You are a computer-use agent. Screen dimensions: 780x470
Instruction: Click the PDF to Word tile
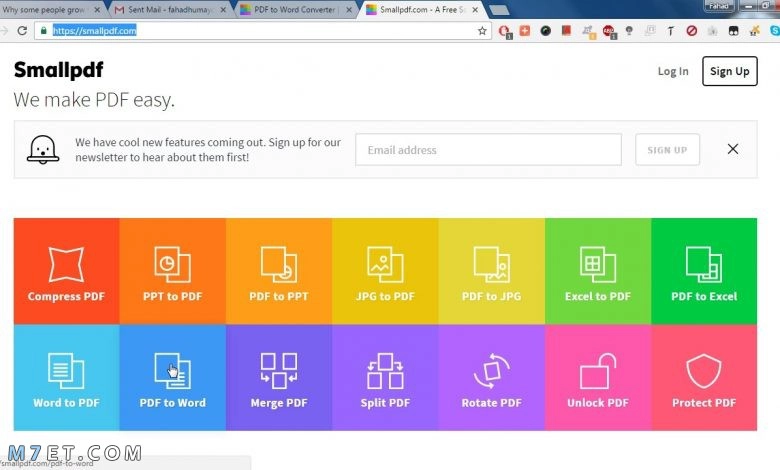[x=173, y=377]
